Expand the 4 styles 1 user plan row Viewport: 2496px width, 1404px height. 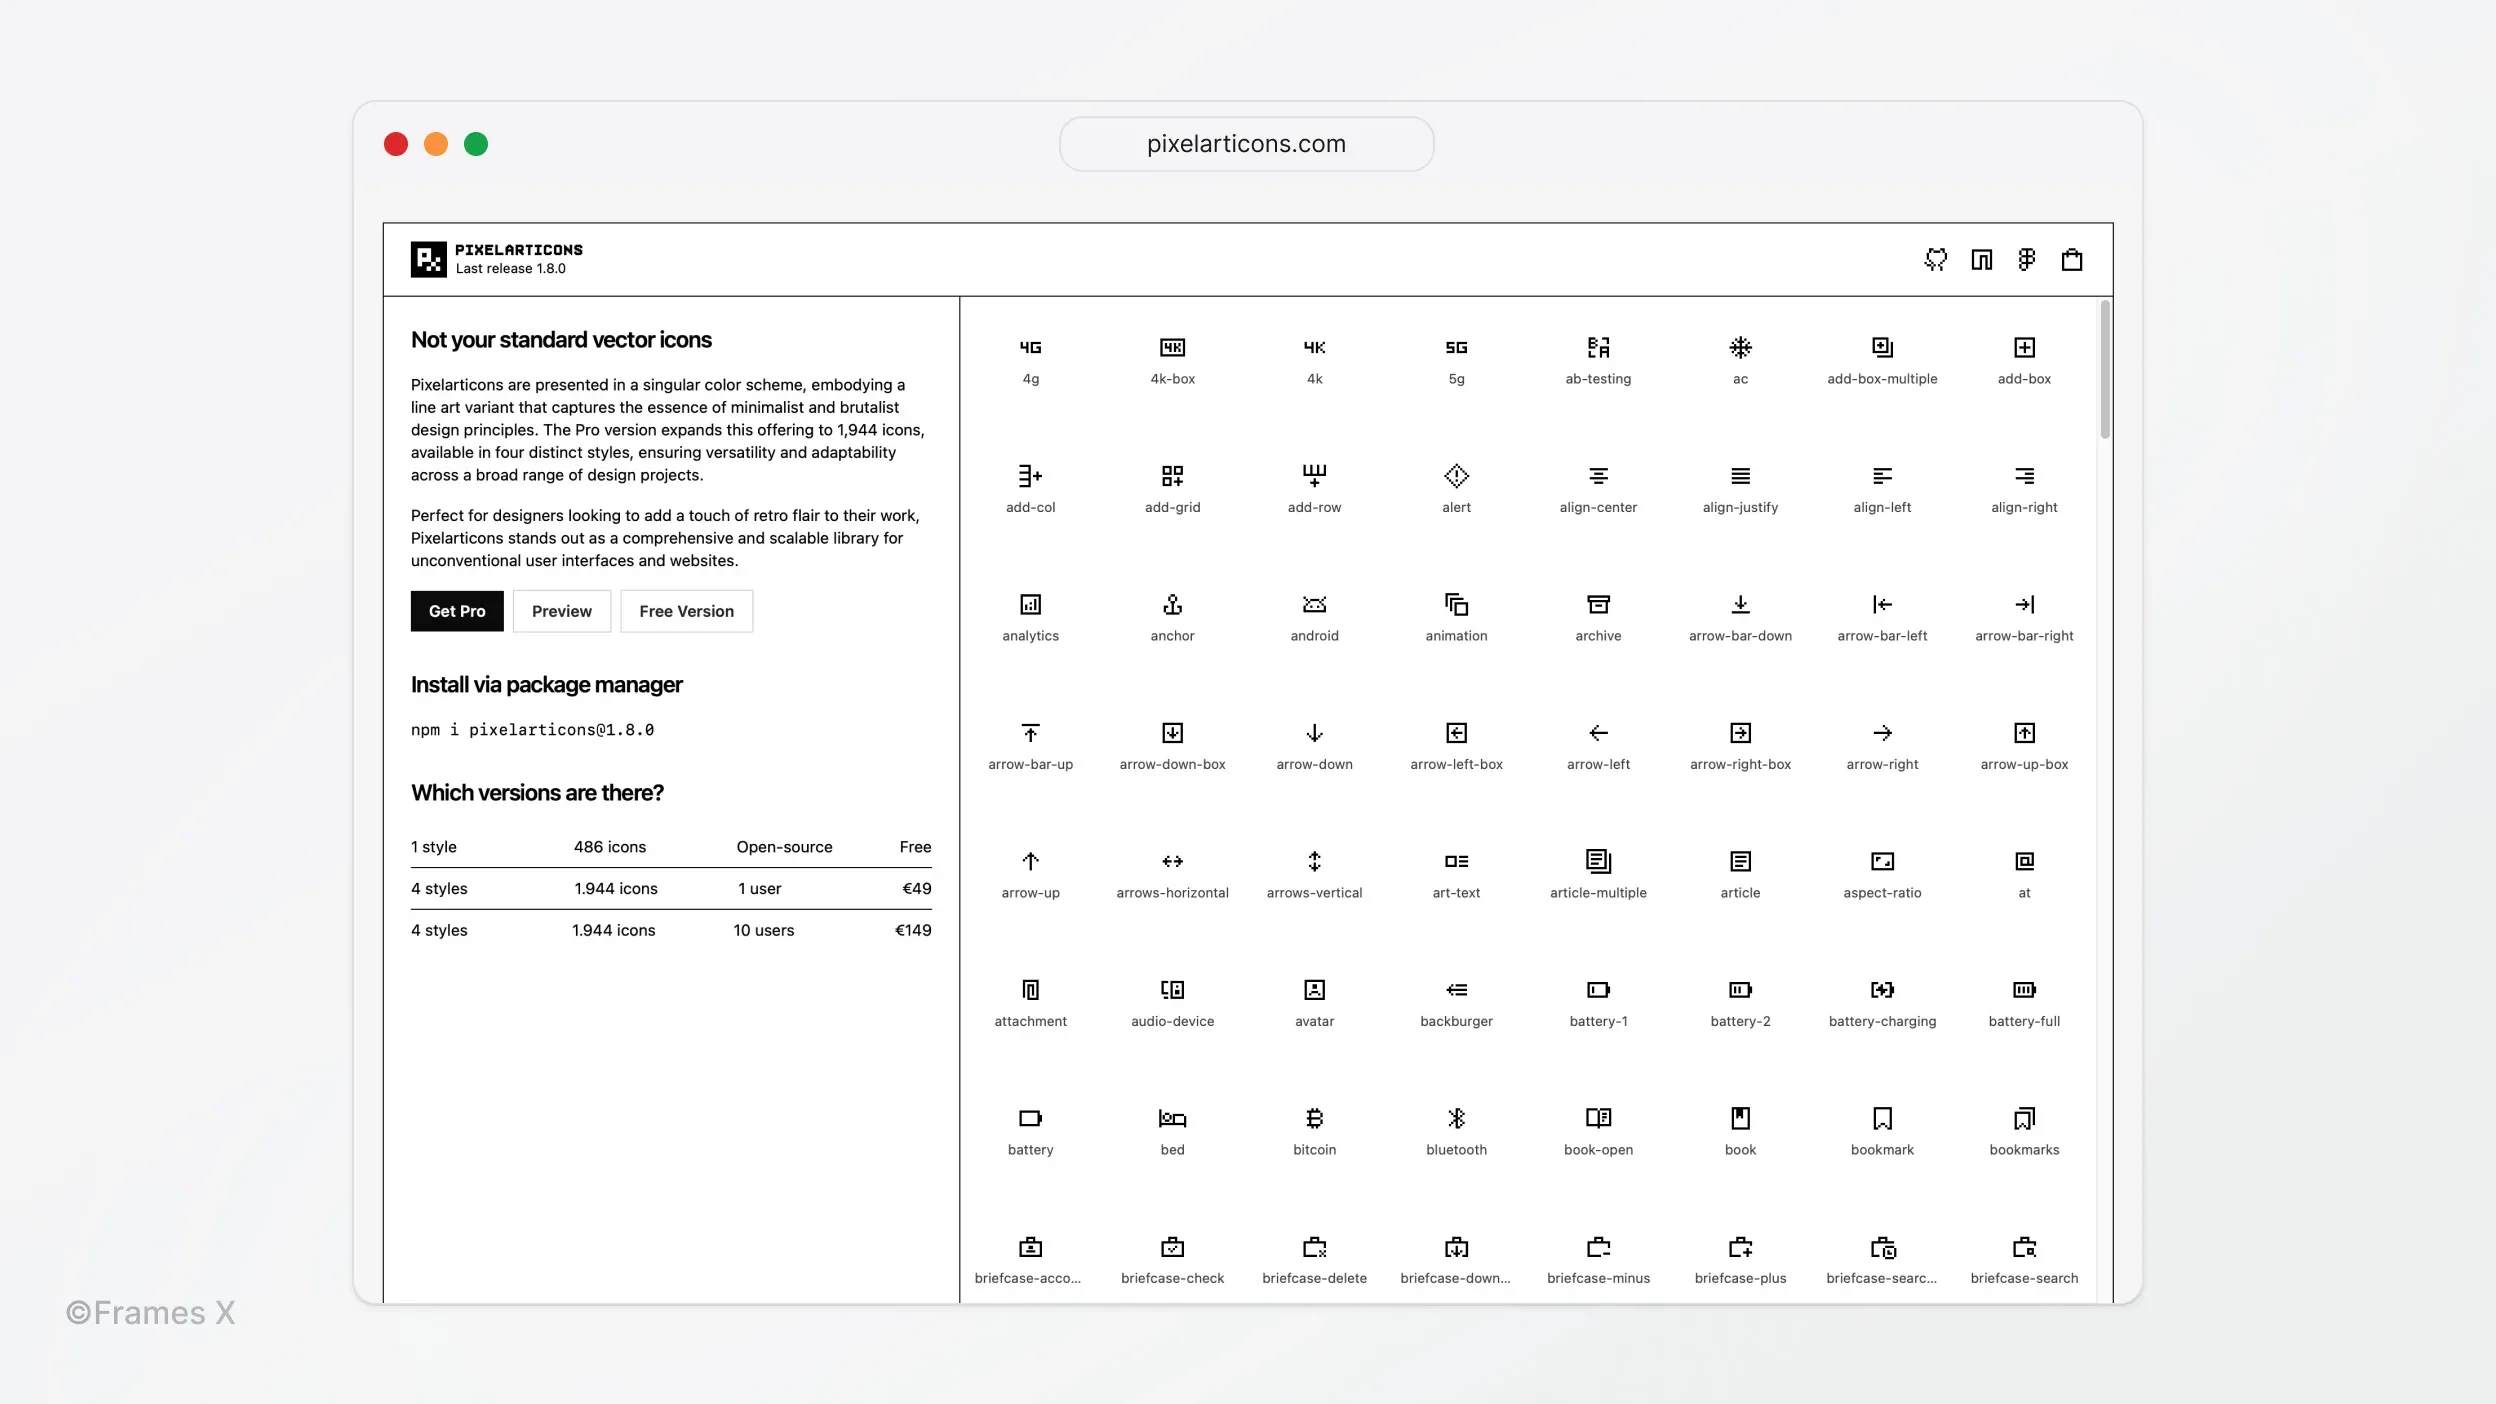pos(670,888)
